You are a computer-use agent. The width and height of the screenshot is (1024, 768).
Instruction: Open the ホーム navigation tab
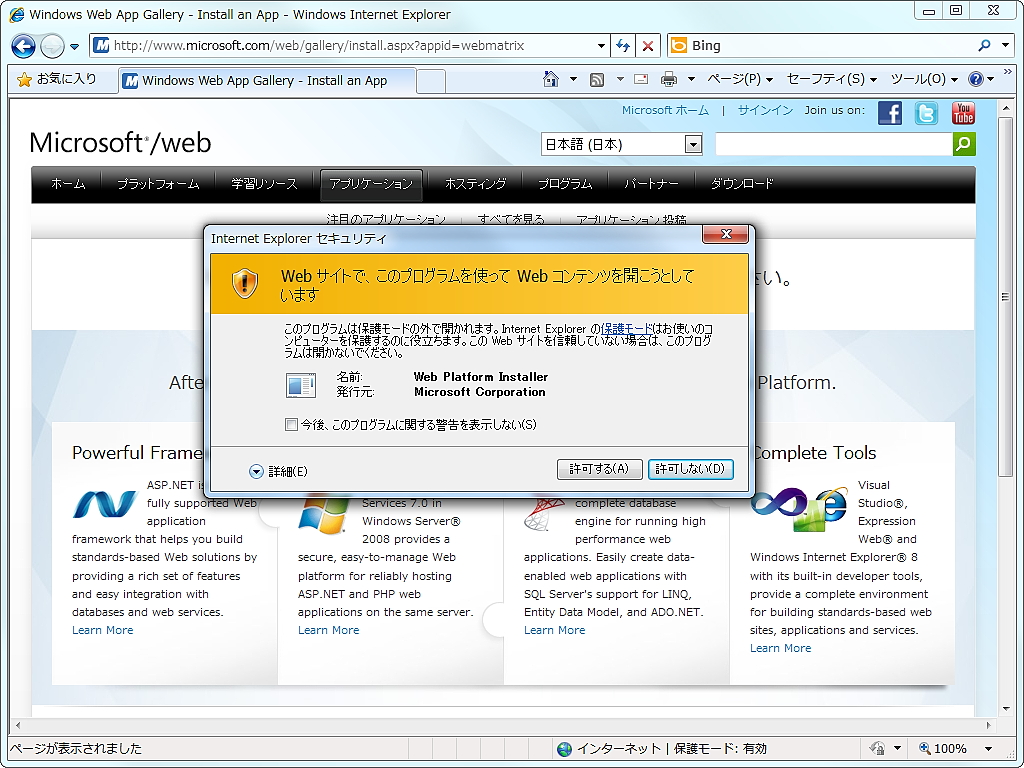(x=68, y=184)
